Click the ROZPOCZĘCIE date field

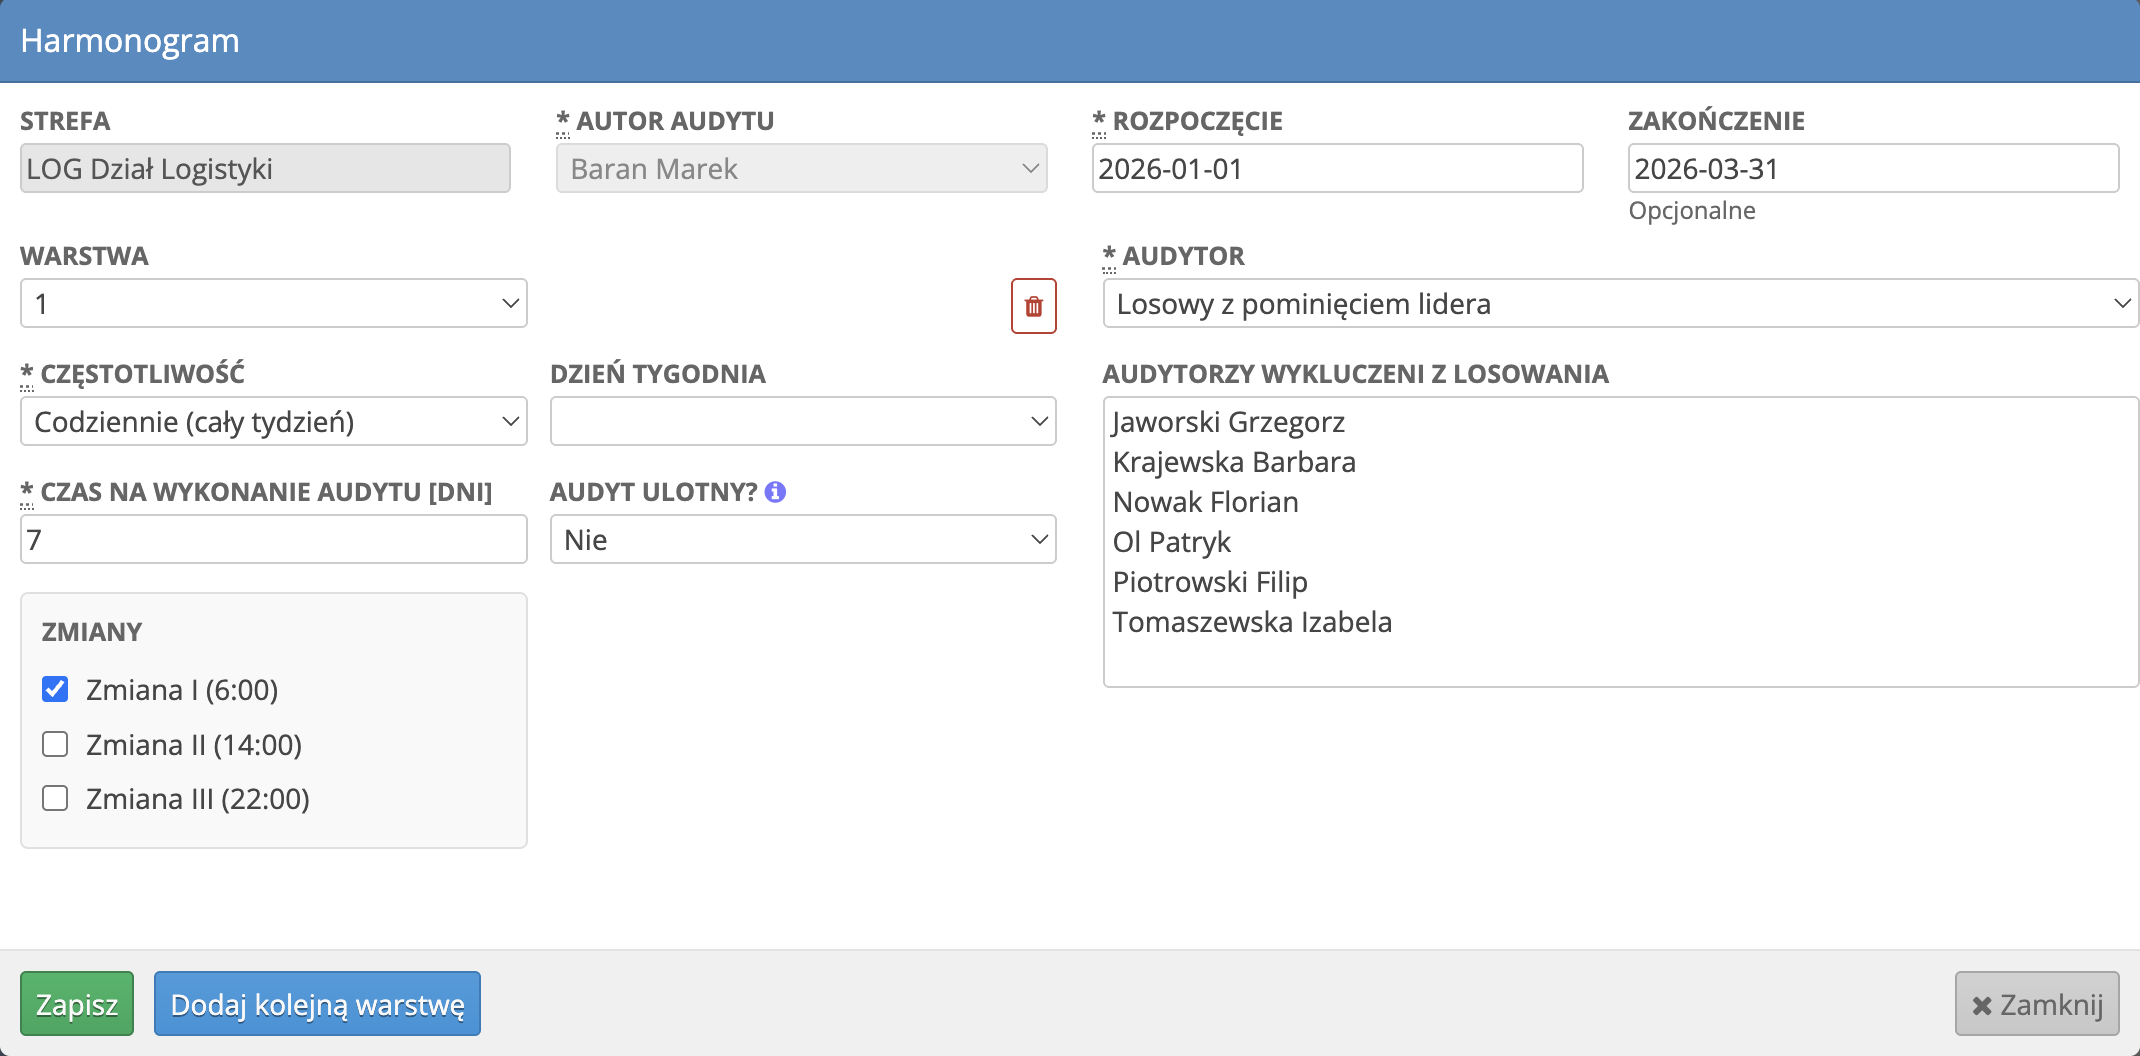(1337, 168)
